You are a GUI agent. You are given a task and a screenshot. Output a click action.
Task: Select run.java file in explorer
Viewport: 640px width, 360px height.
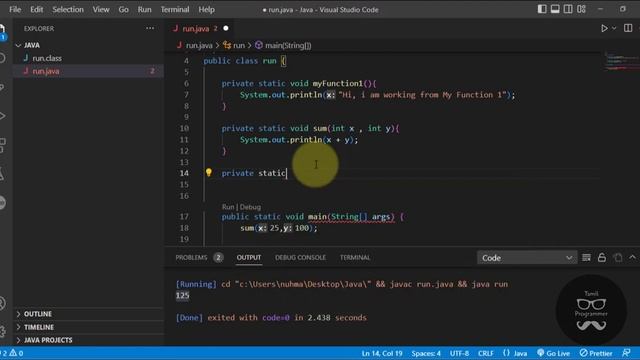[x=46, y=71]
